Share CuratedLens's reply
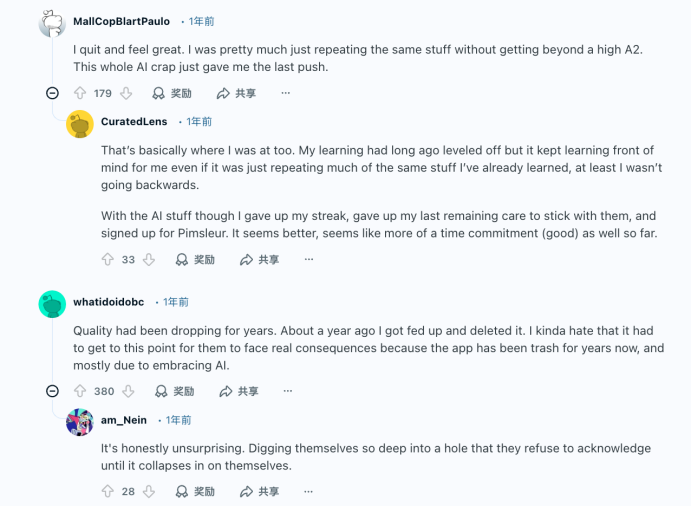This screenshot has width=692, height=507. point(259,259)
